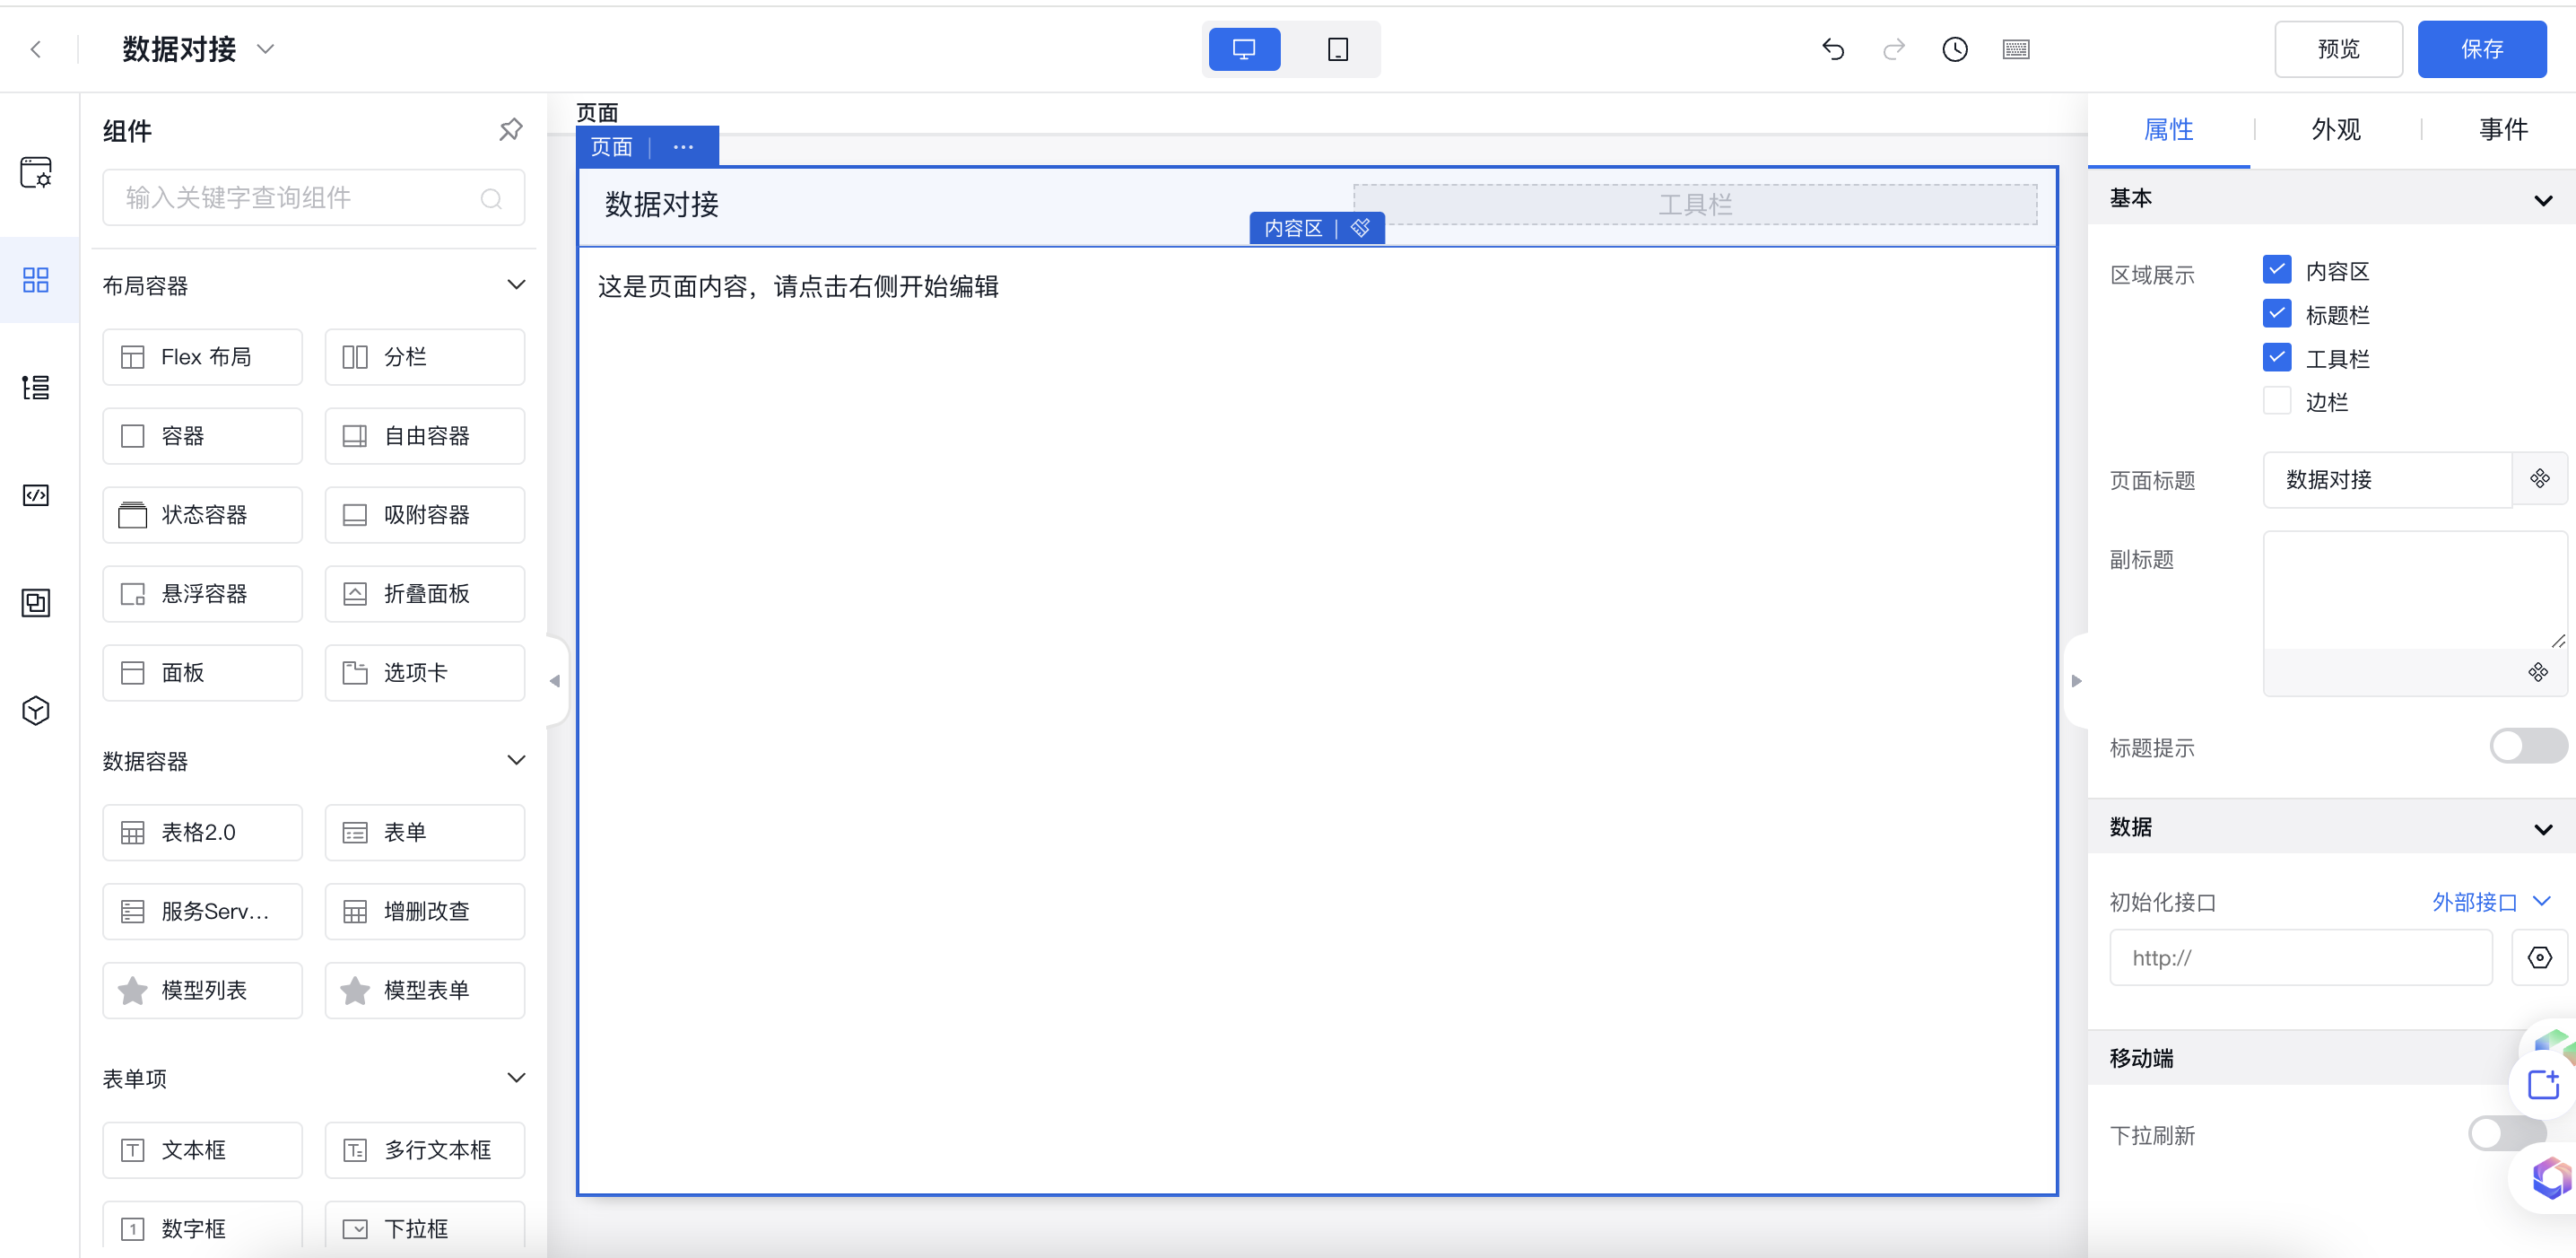Image resolution: width=2576 pixels, height=1258 pixels.
Task: Open the floating assistant logo
Action: tap(2550, 1178)
